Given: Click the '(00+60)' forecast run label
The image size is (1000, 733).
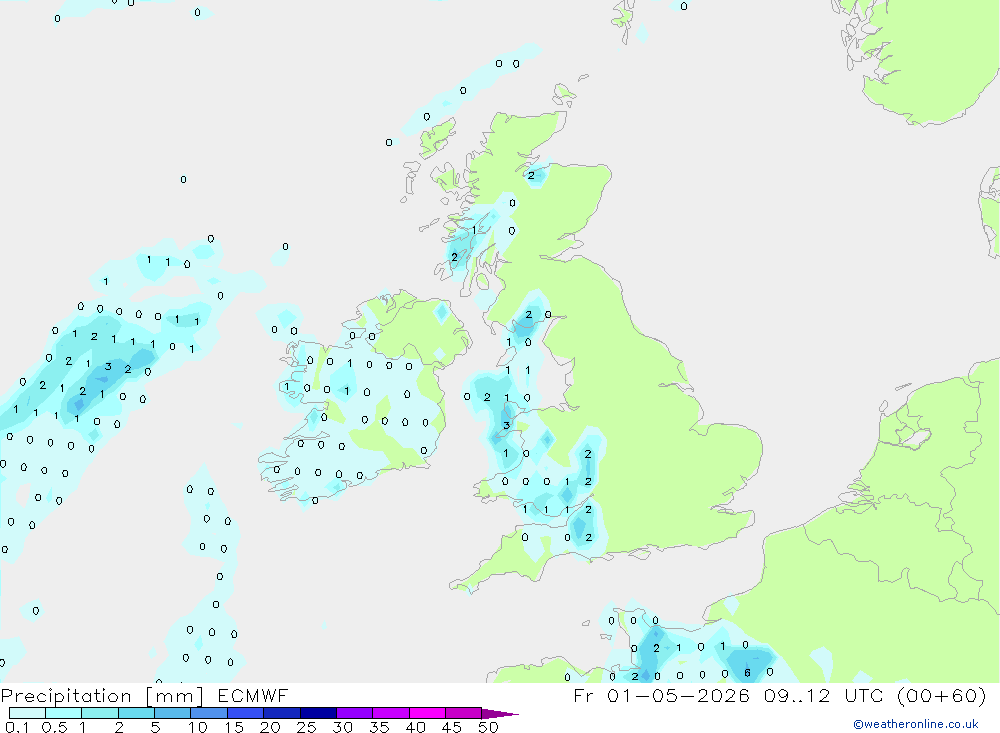Looking at the screenshot, I should tap(941, 695).
